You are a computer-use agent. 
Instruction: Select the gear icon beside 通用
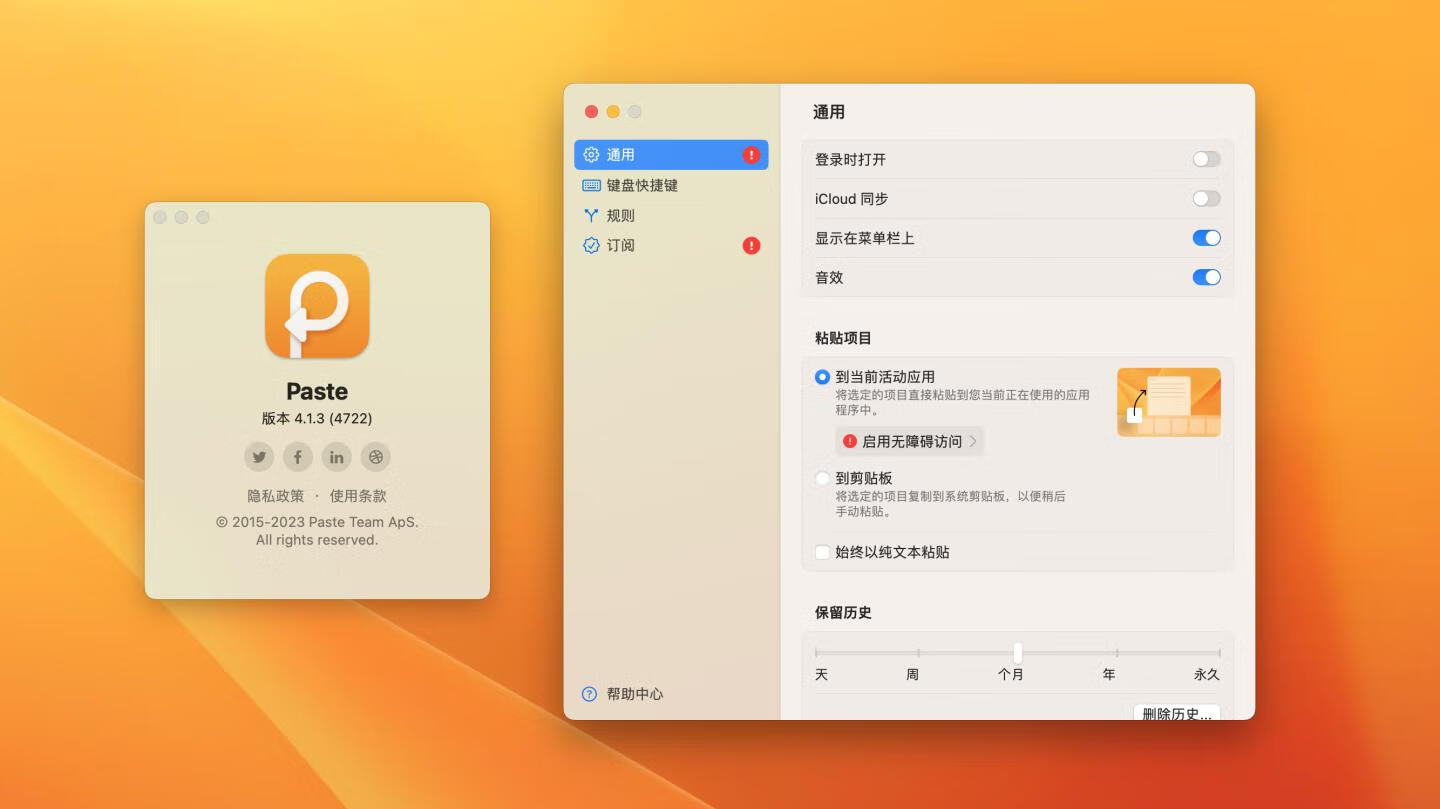pyautogui.click(x=591, y=154)
